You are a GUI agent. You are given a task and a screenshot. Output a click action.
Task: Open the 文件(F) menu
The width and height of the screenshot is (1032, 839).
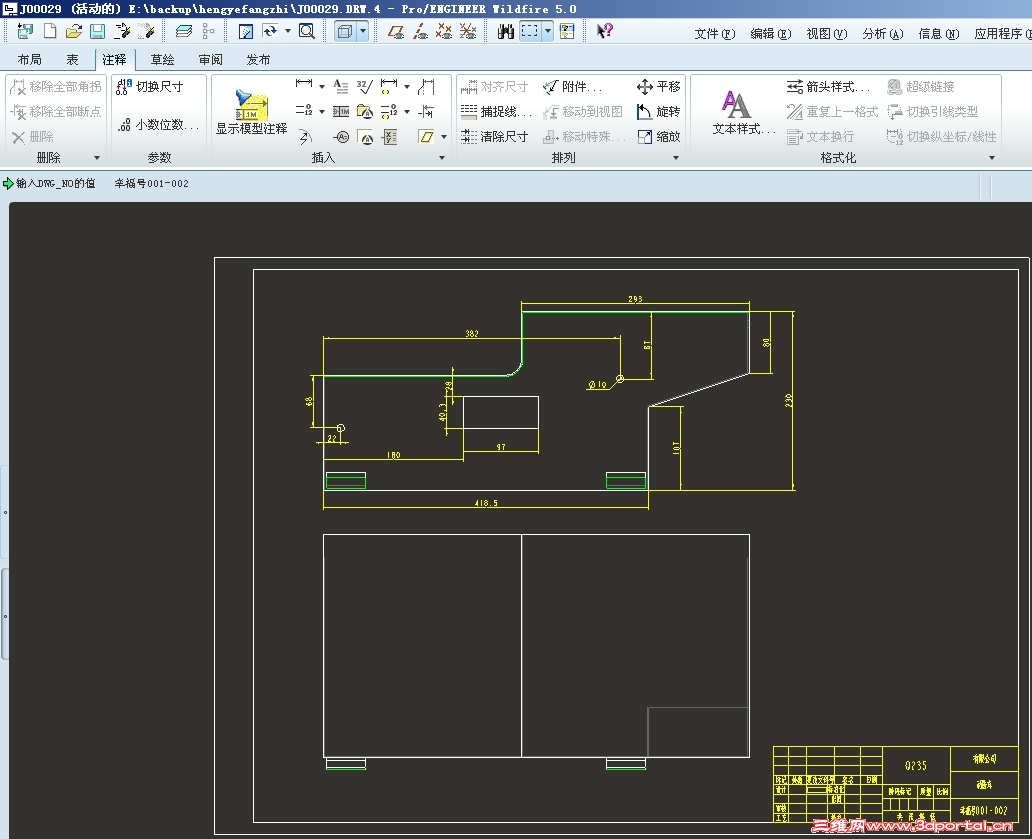[x=713, y=33]
